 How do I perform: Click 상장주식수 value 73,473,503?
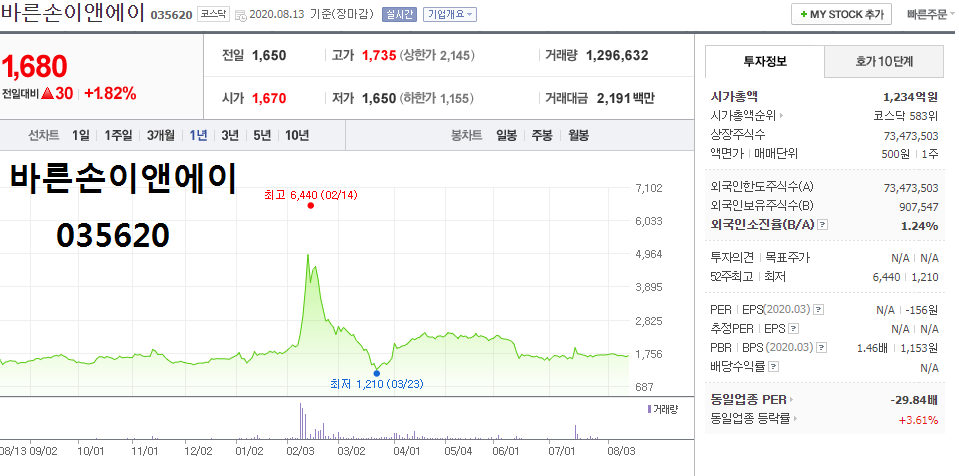coord(911,135)
